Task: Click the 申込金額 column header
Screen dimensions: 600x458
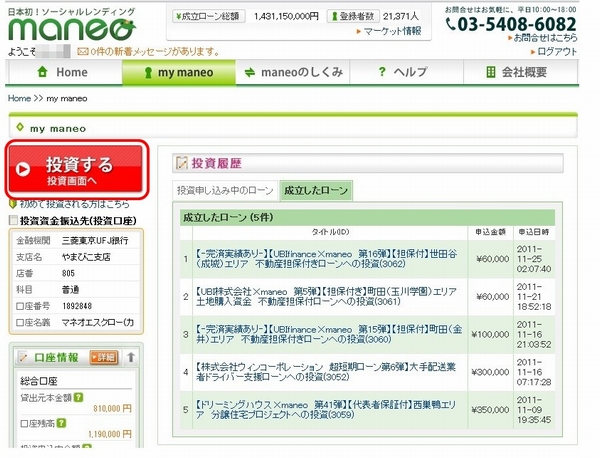Action: point(490,232)
